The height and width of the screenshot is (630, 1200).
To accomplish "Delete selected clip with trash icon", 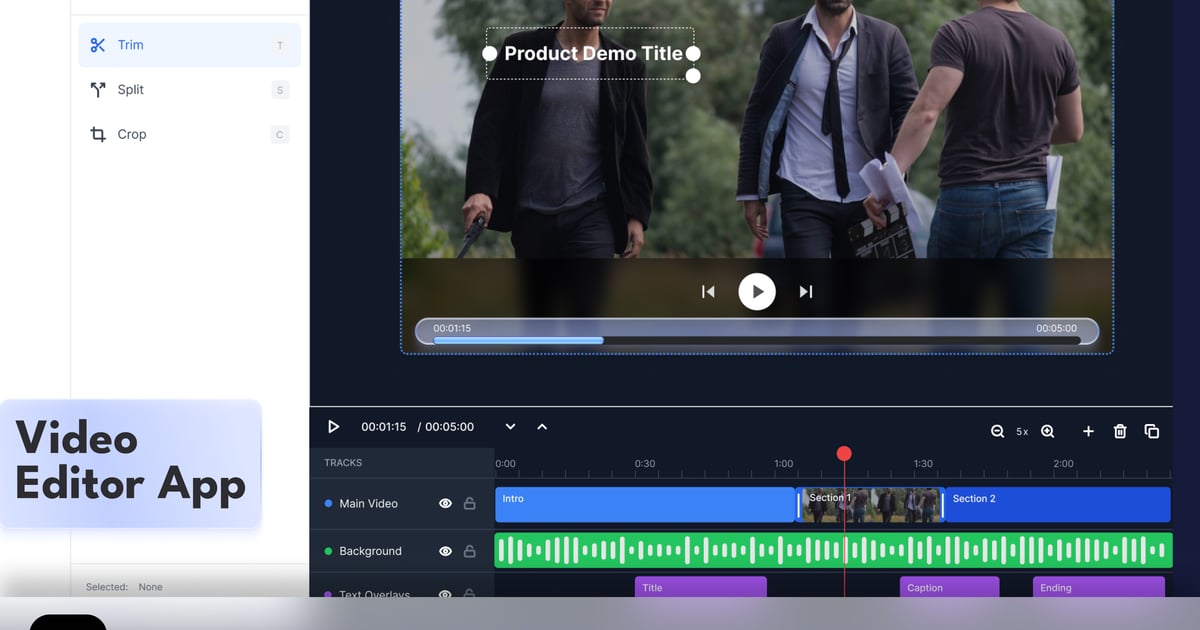I will point(1120,431).
